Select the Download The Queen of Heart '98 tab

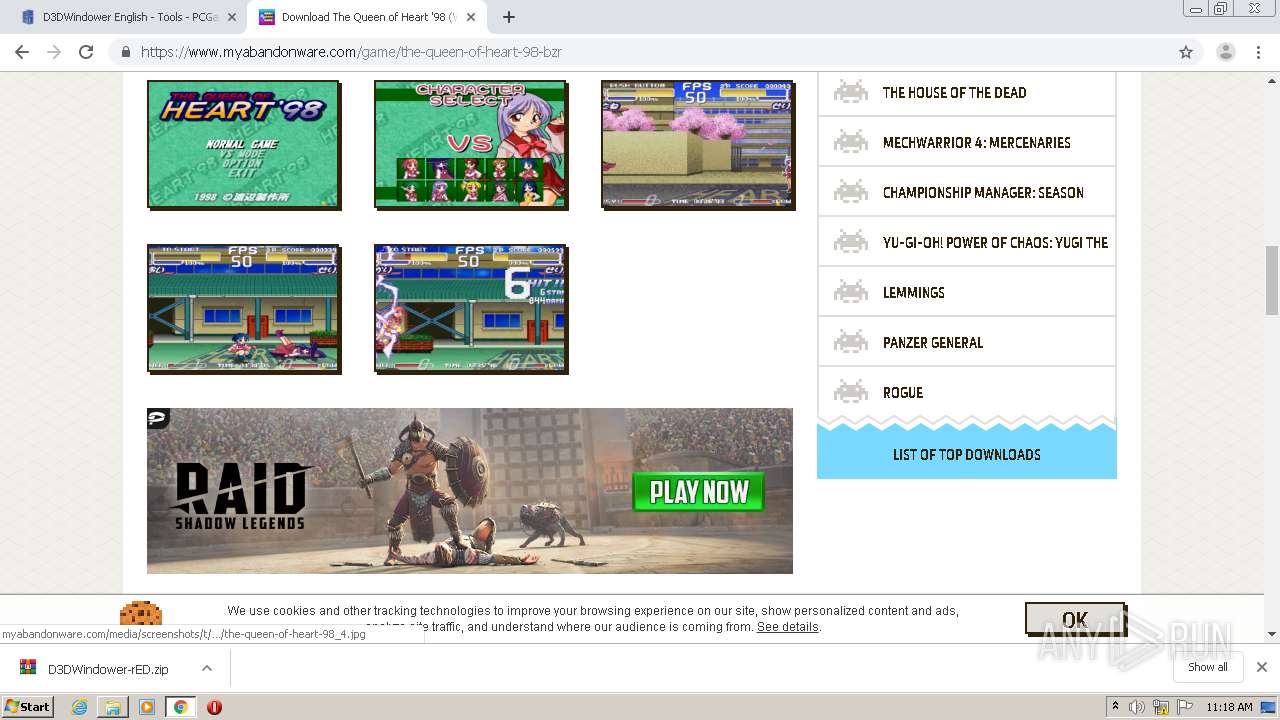[366, 17]
